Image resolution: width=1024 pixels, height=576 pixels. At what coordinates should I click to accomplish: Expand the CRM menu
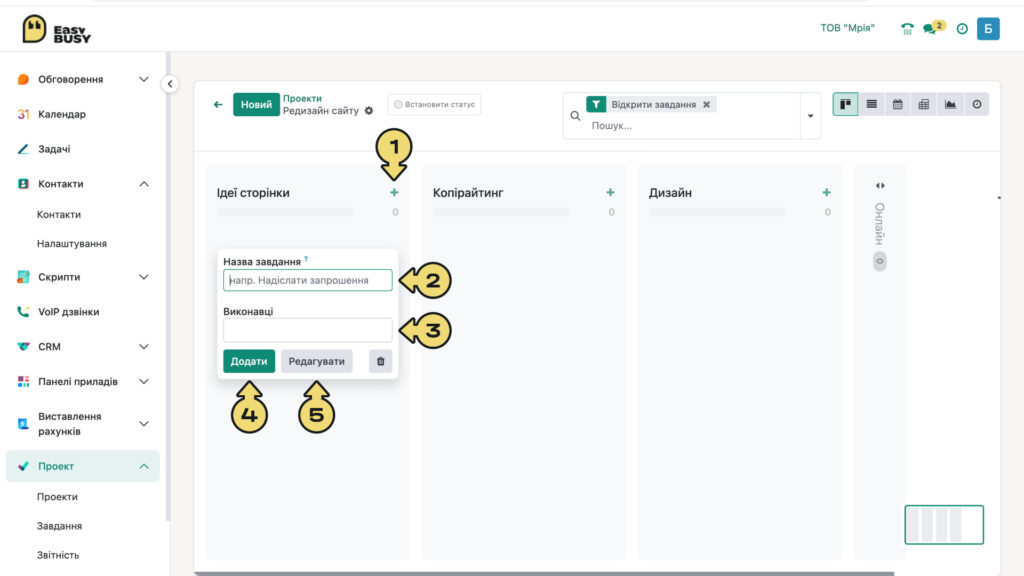[144, 347]
